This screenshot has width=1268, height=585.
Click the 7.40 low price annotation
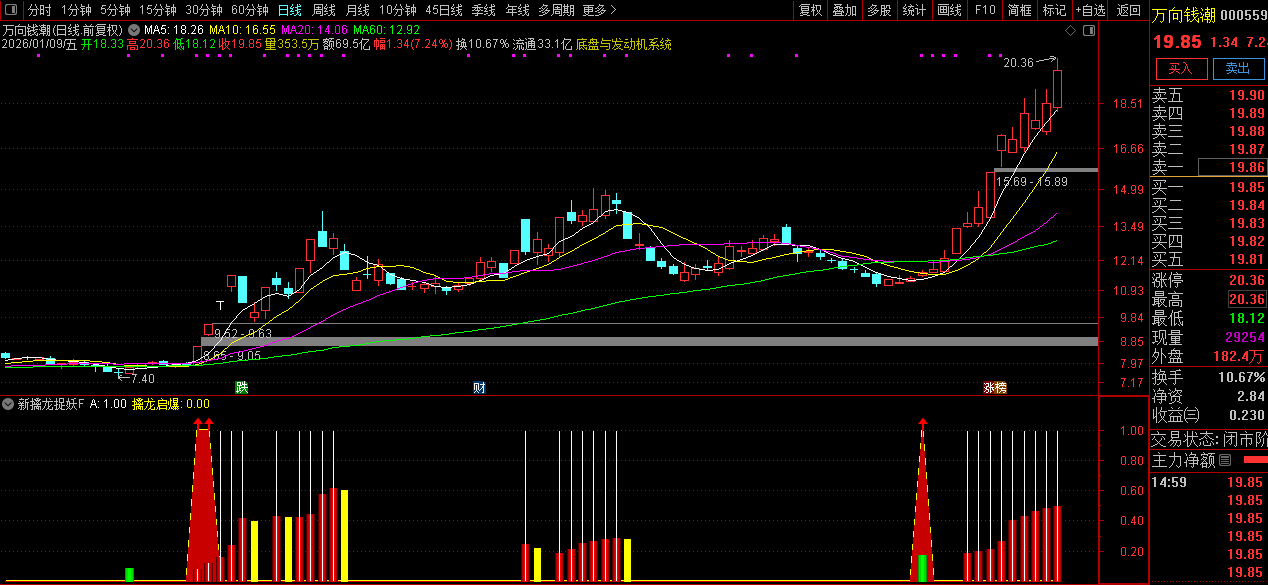143,379
